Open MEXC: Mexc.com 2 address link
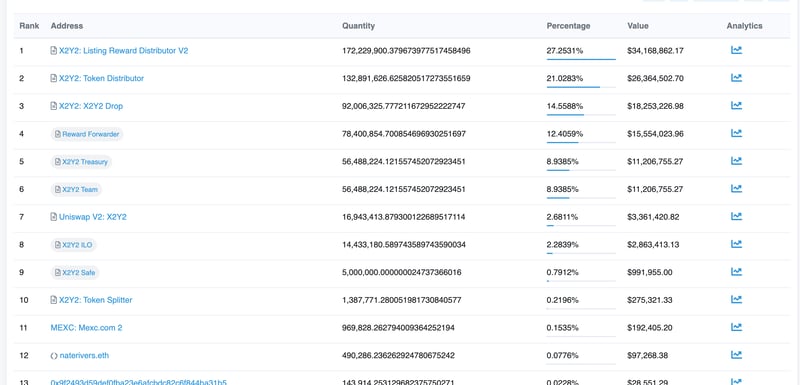This screenshot has width=800, height=385. 86,328
